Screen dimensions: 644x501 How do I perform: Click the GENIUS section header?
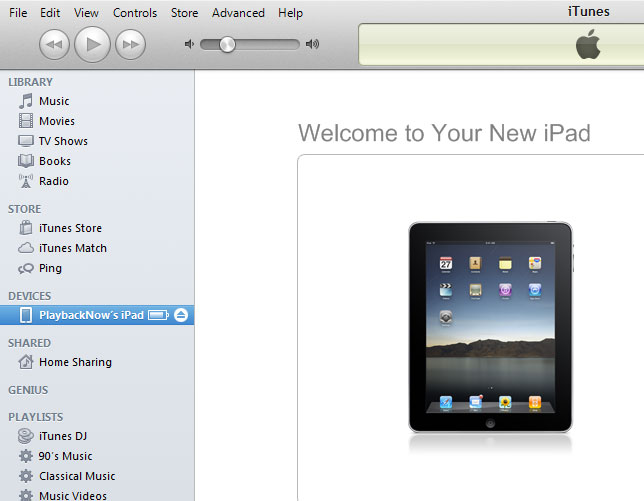click(28, 390)
